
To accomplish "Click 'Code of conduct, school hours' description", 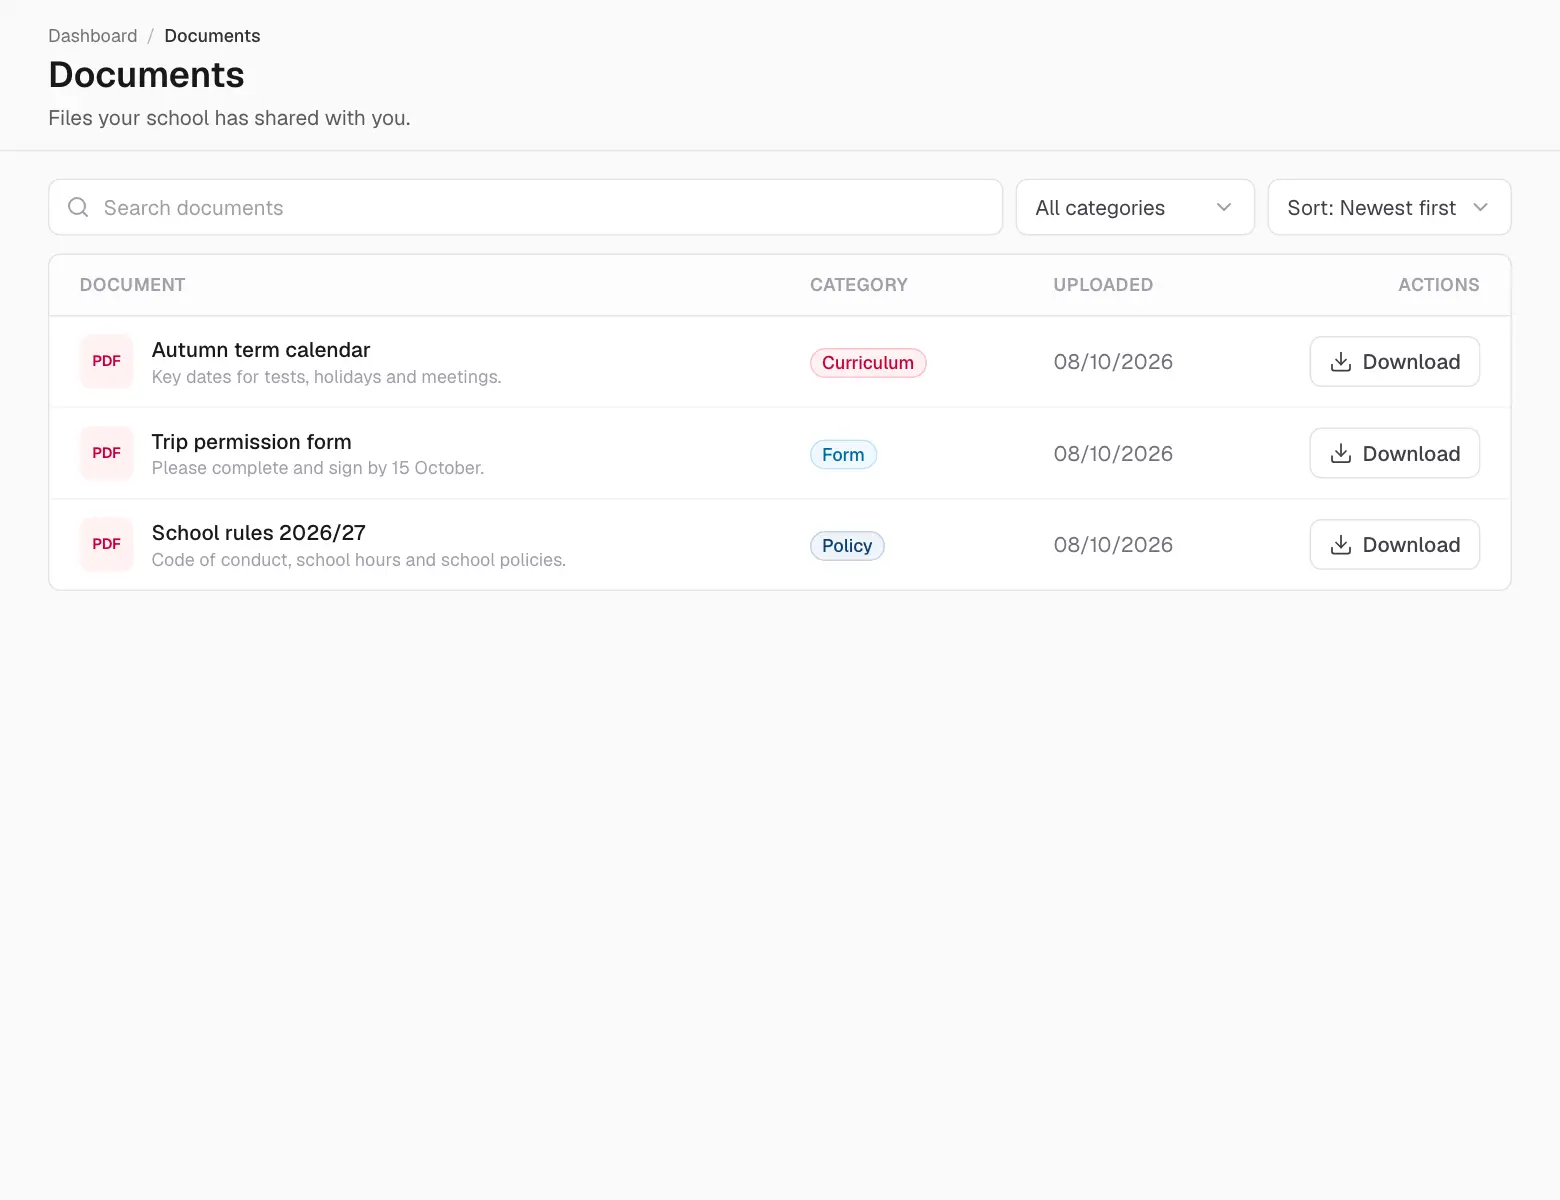I will coord(359,560).
